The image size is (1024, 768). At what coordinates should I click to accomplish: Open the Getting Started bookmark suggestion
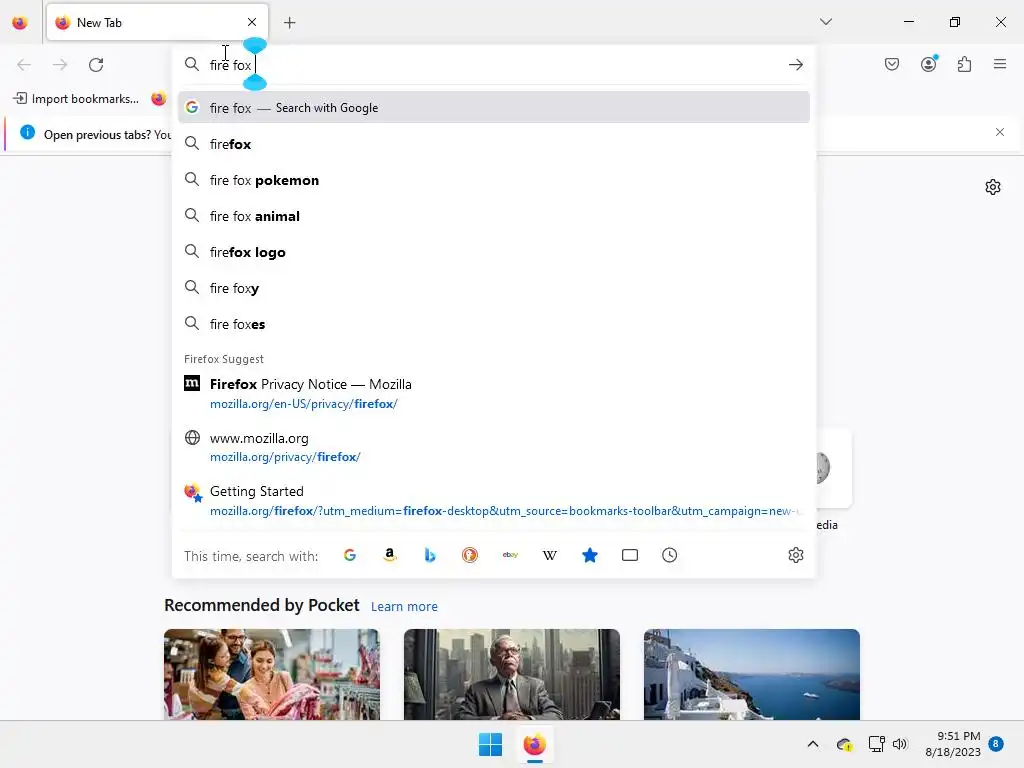(494, 500)
